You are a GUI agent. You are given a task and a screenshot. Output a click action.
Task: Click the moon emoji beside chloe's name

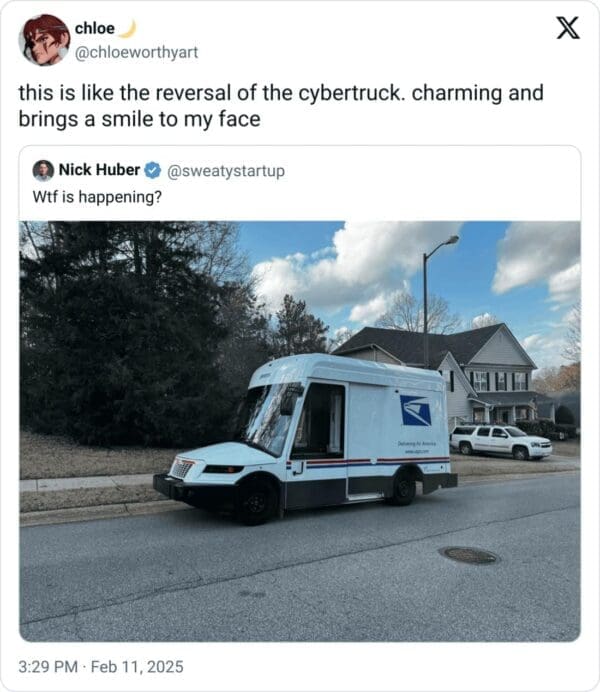tap(128, 29)
